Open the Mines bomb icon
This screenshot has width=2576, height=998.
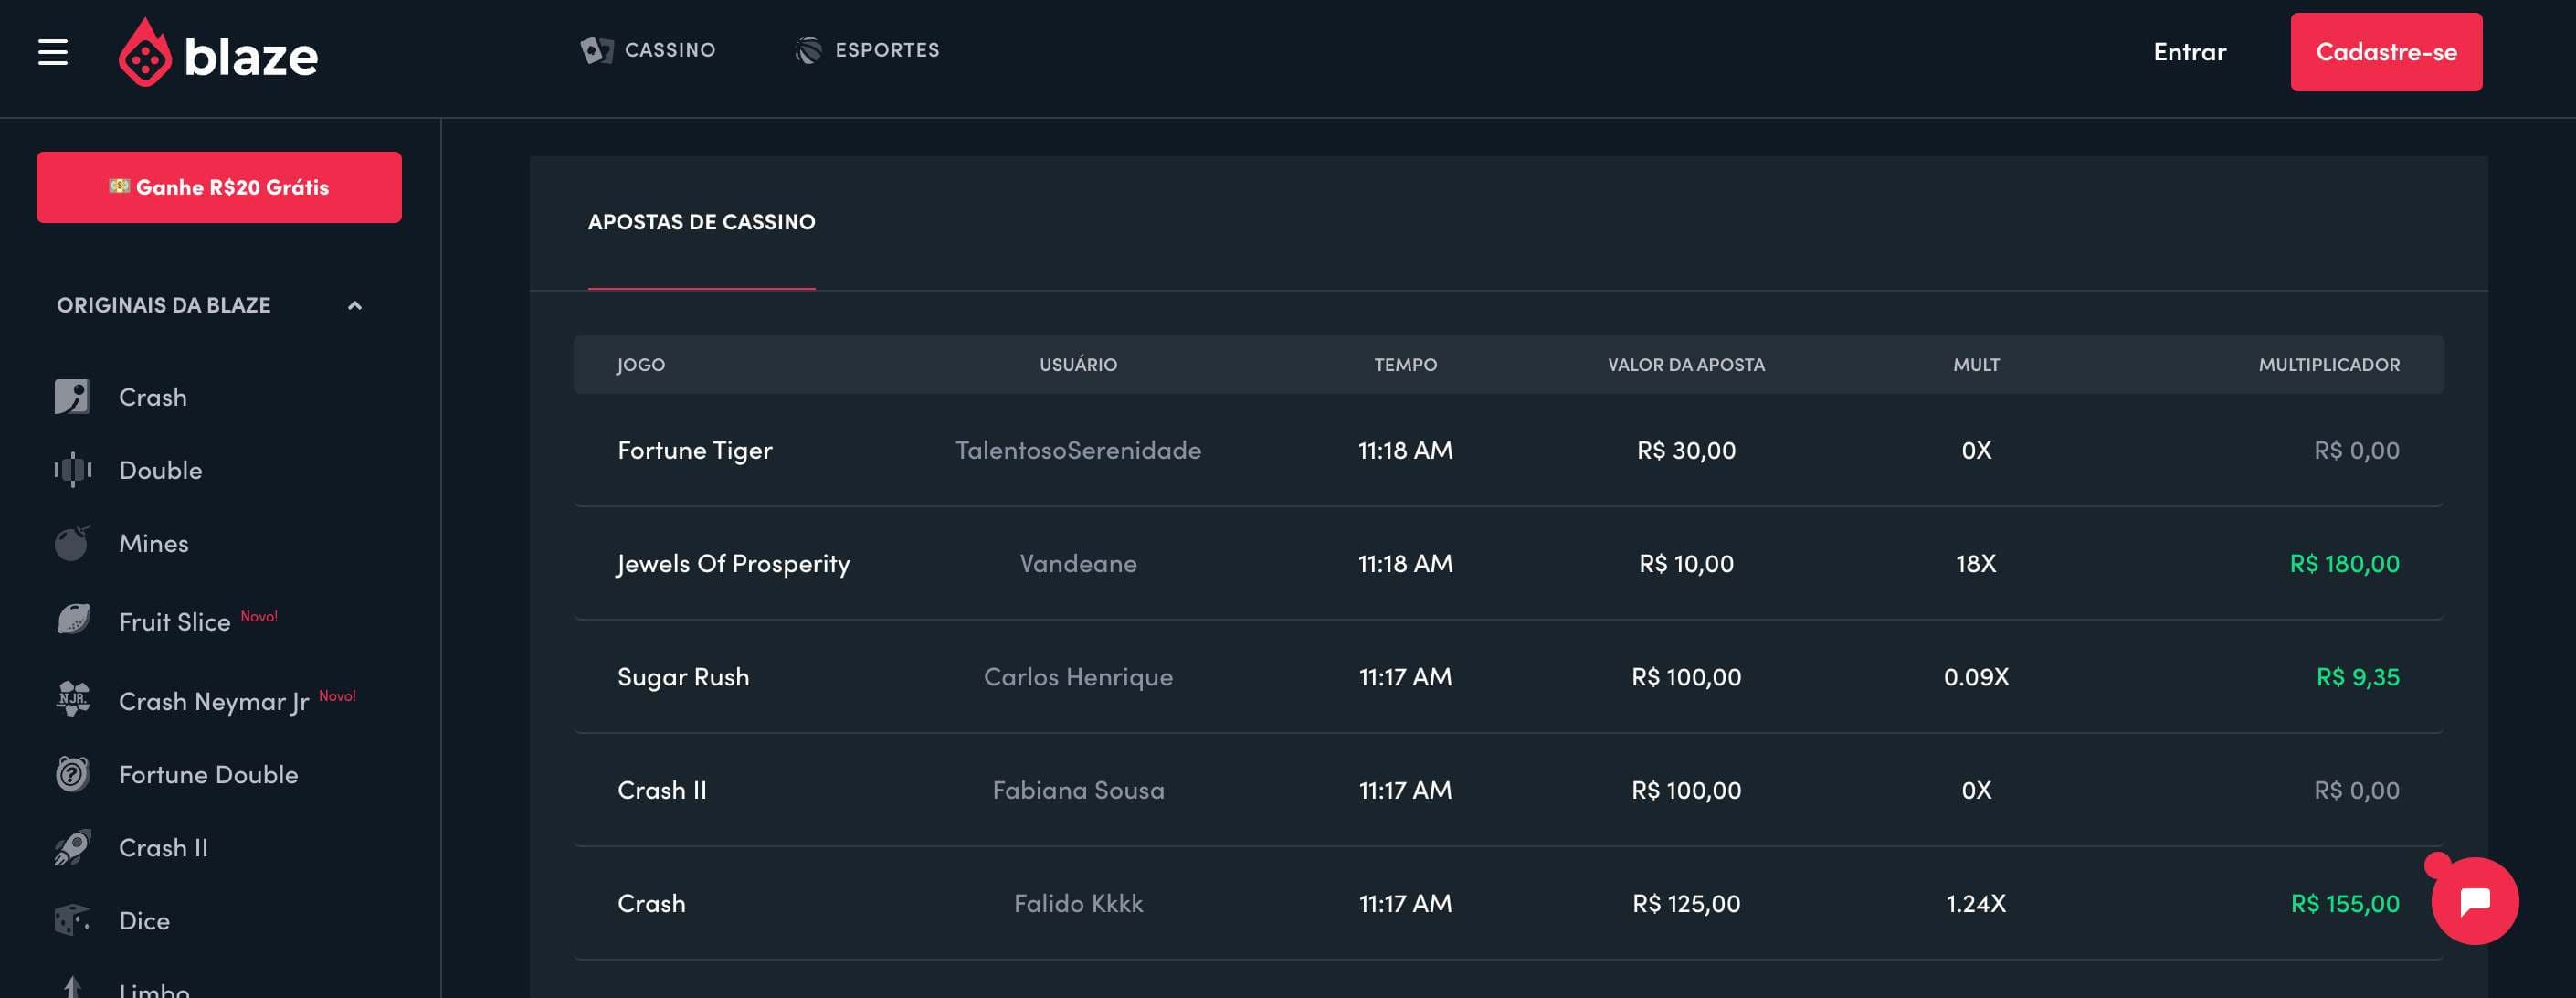pyautogui.click(x=72, y=543)
